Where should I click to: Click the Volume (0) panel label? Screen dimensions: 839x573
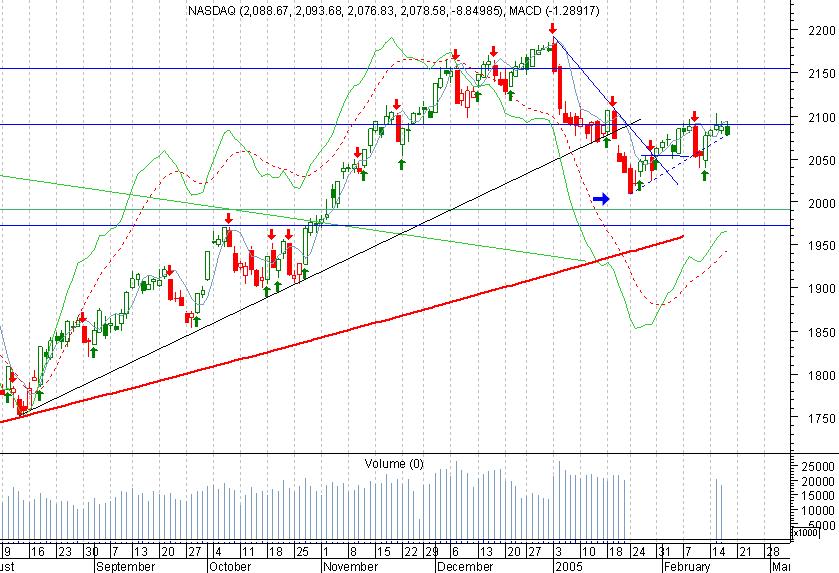click(394, 463)
